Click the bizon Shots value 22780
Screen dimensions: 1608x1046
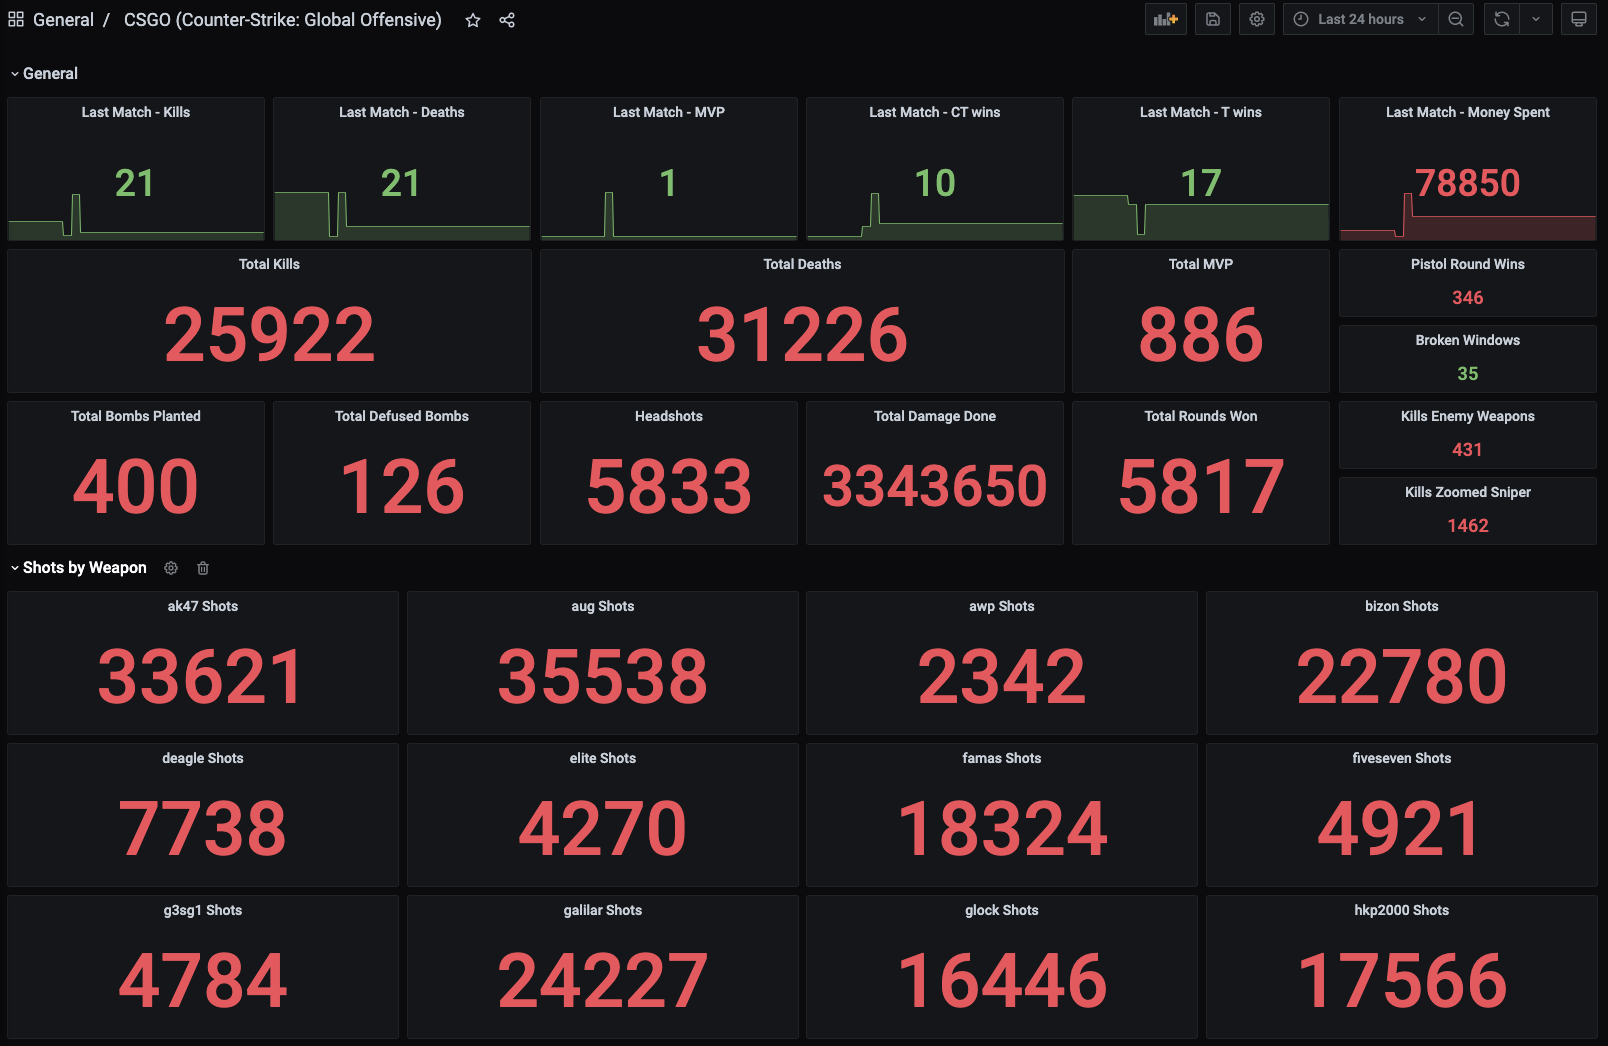tap(1402, 677)
